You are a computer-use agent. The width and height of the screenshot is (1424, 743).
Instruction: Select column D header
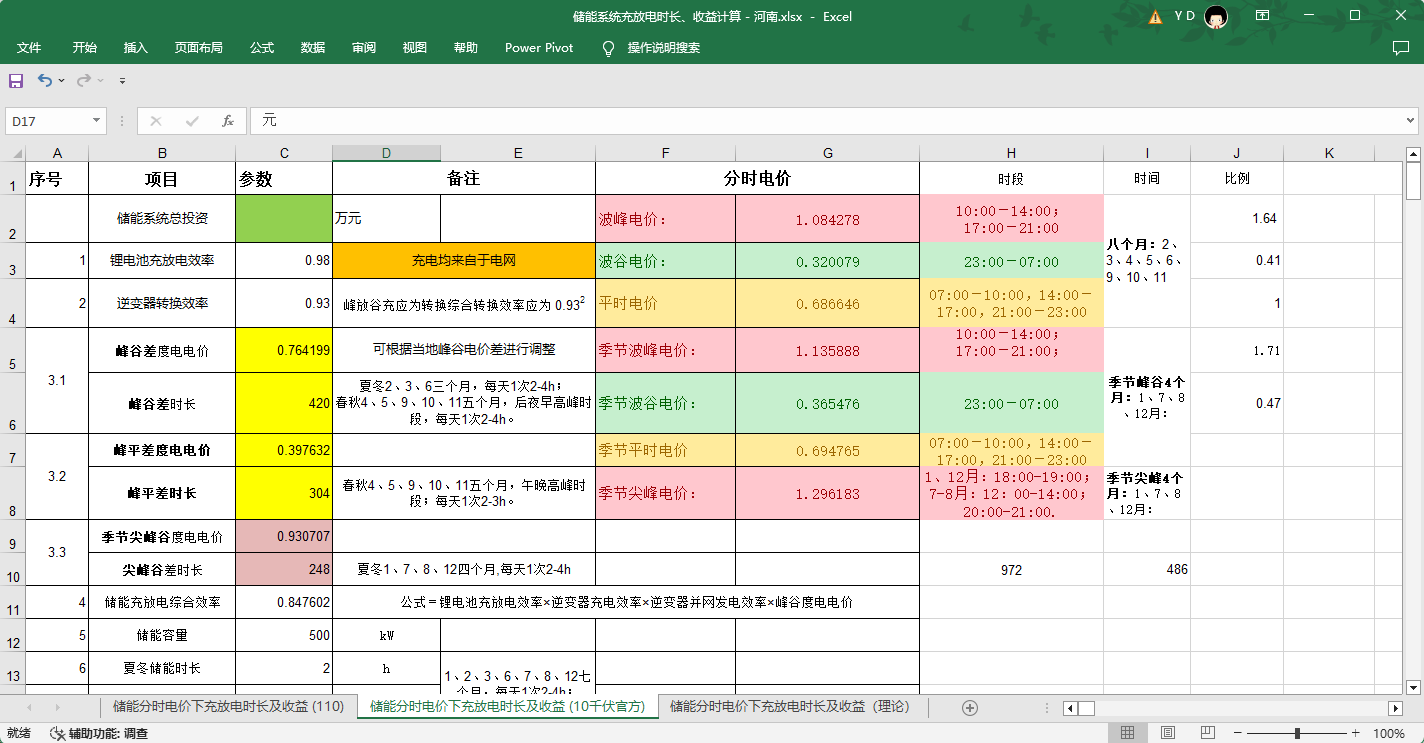[386, 153]
